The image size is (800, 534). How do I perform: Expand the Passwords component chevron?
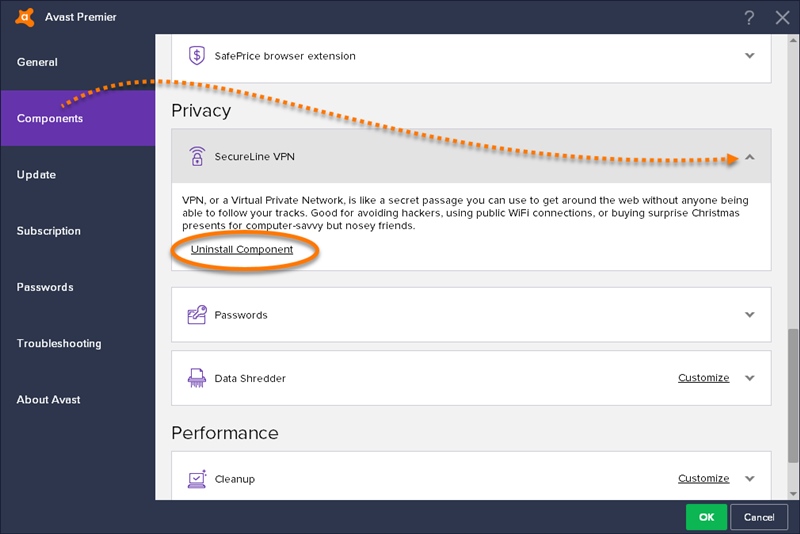(x=749, y=315)
